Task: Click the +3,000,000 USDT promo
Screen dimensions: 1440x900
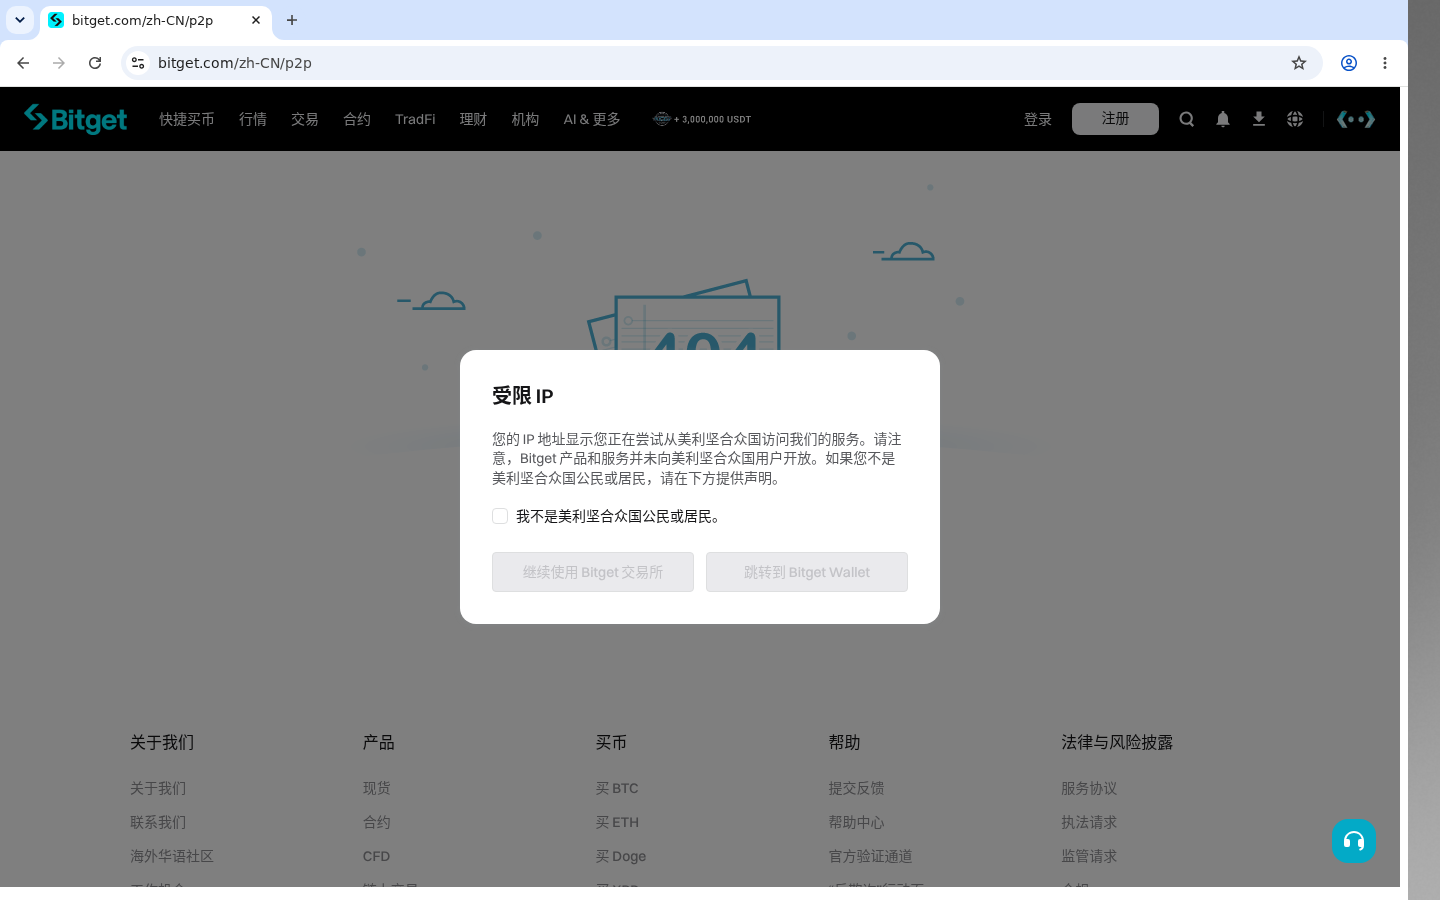Action: 702,119
